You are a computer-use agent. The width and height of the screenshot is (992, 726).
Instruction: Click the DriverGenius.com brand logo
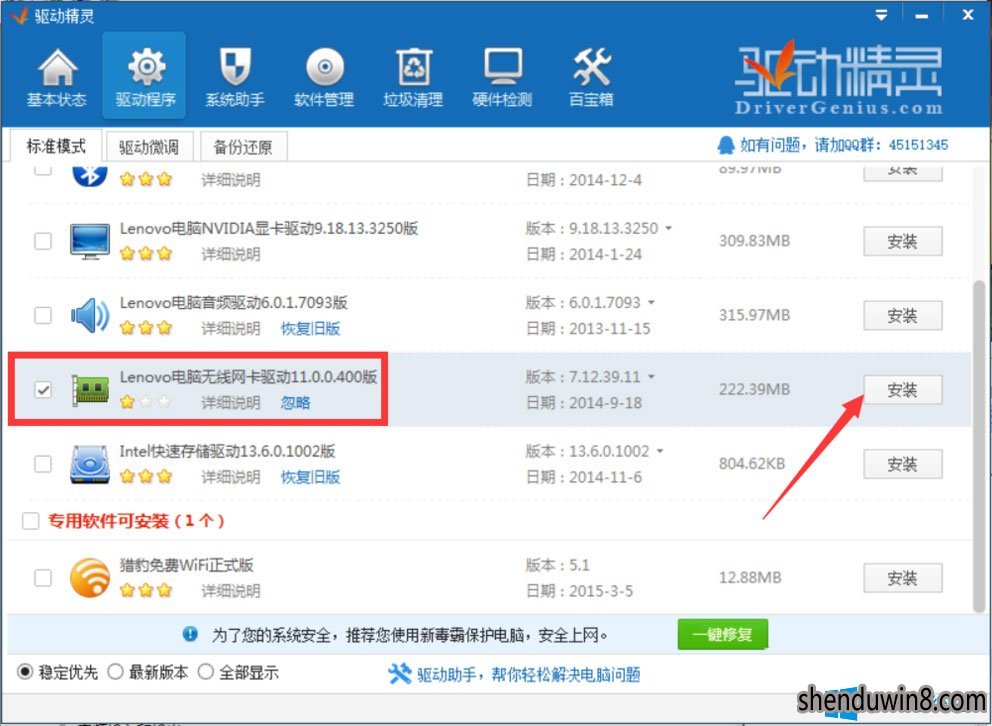point(838,78)
